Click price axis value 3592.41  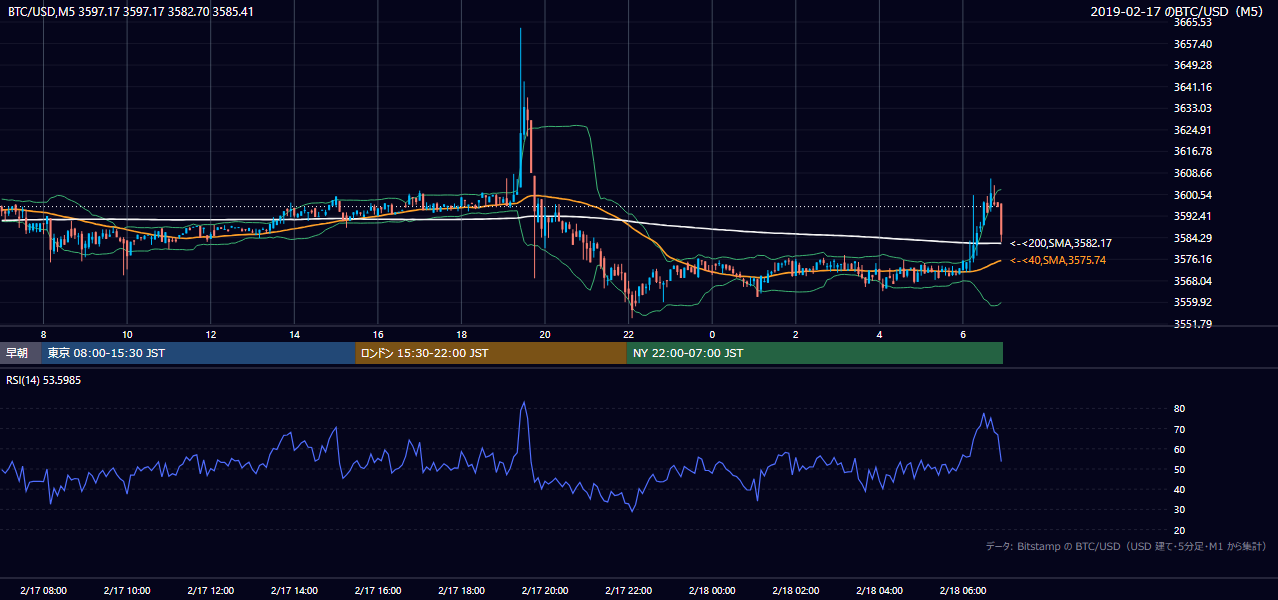pos(1193,216)
